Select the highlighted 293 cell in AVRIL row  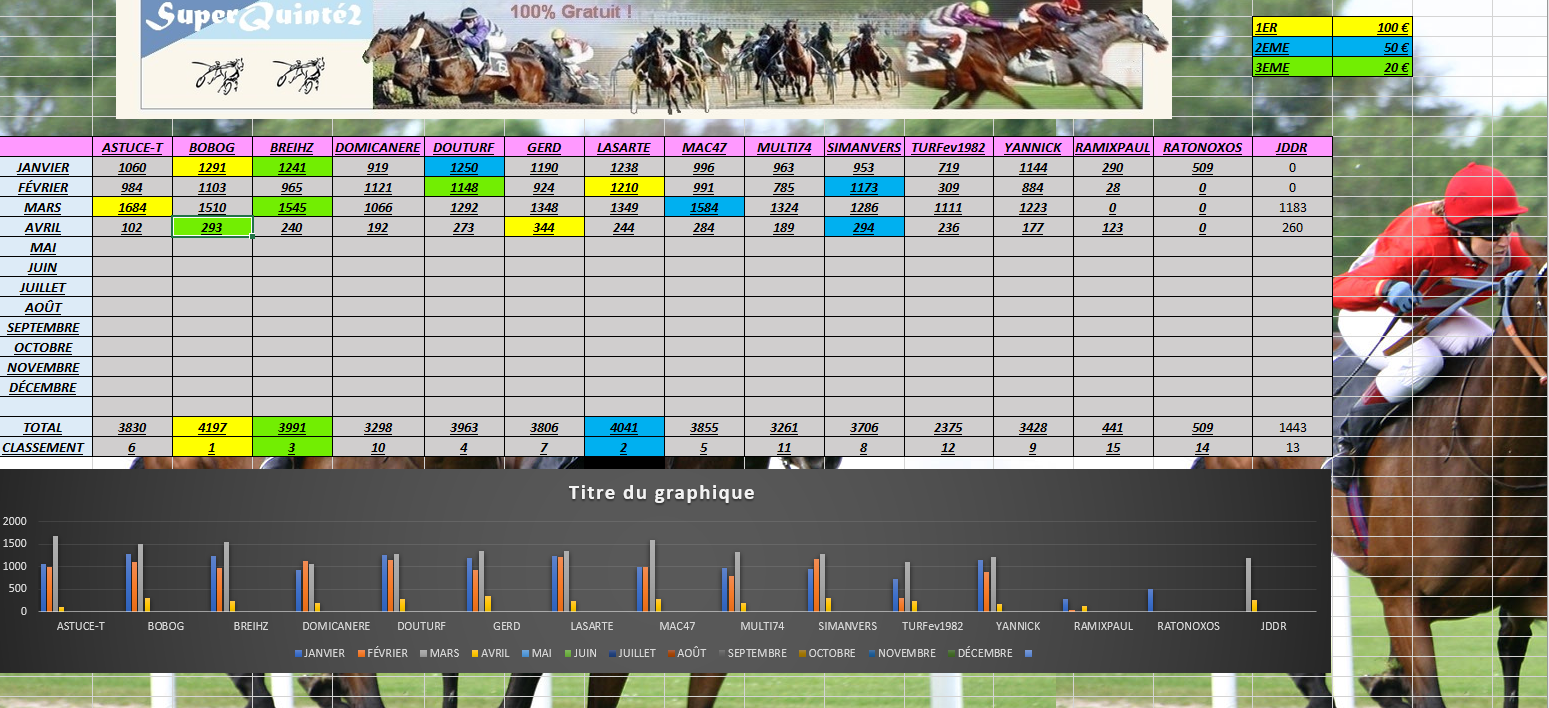[212, 227]
